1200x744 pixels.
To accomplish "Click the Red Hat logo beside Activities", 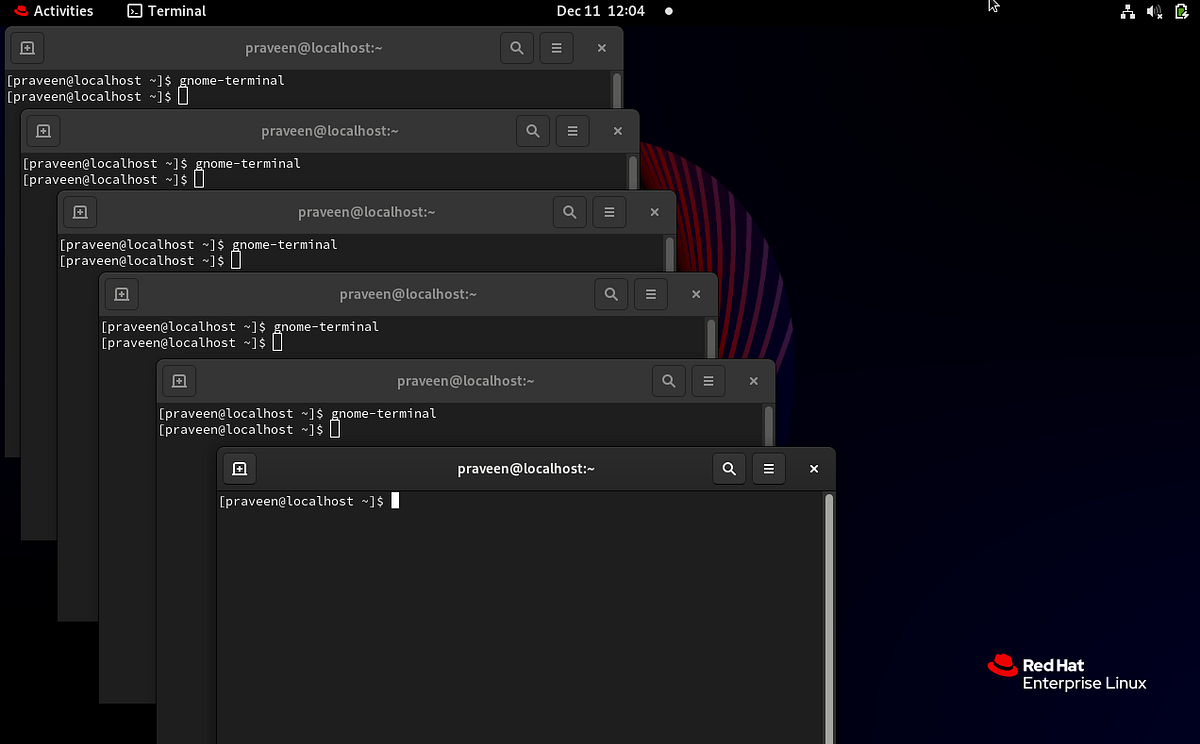I will (19, 11).
